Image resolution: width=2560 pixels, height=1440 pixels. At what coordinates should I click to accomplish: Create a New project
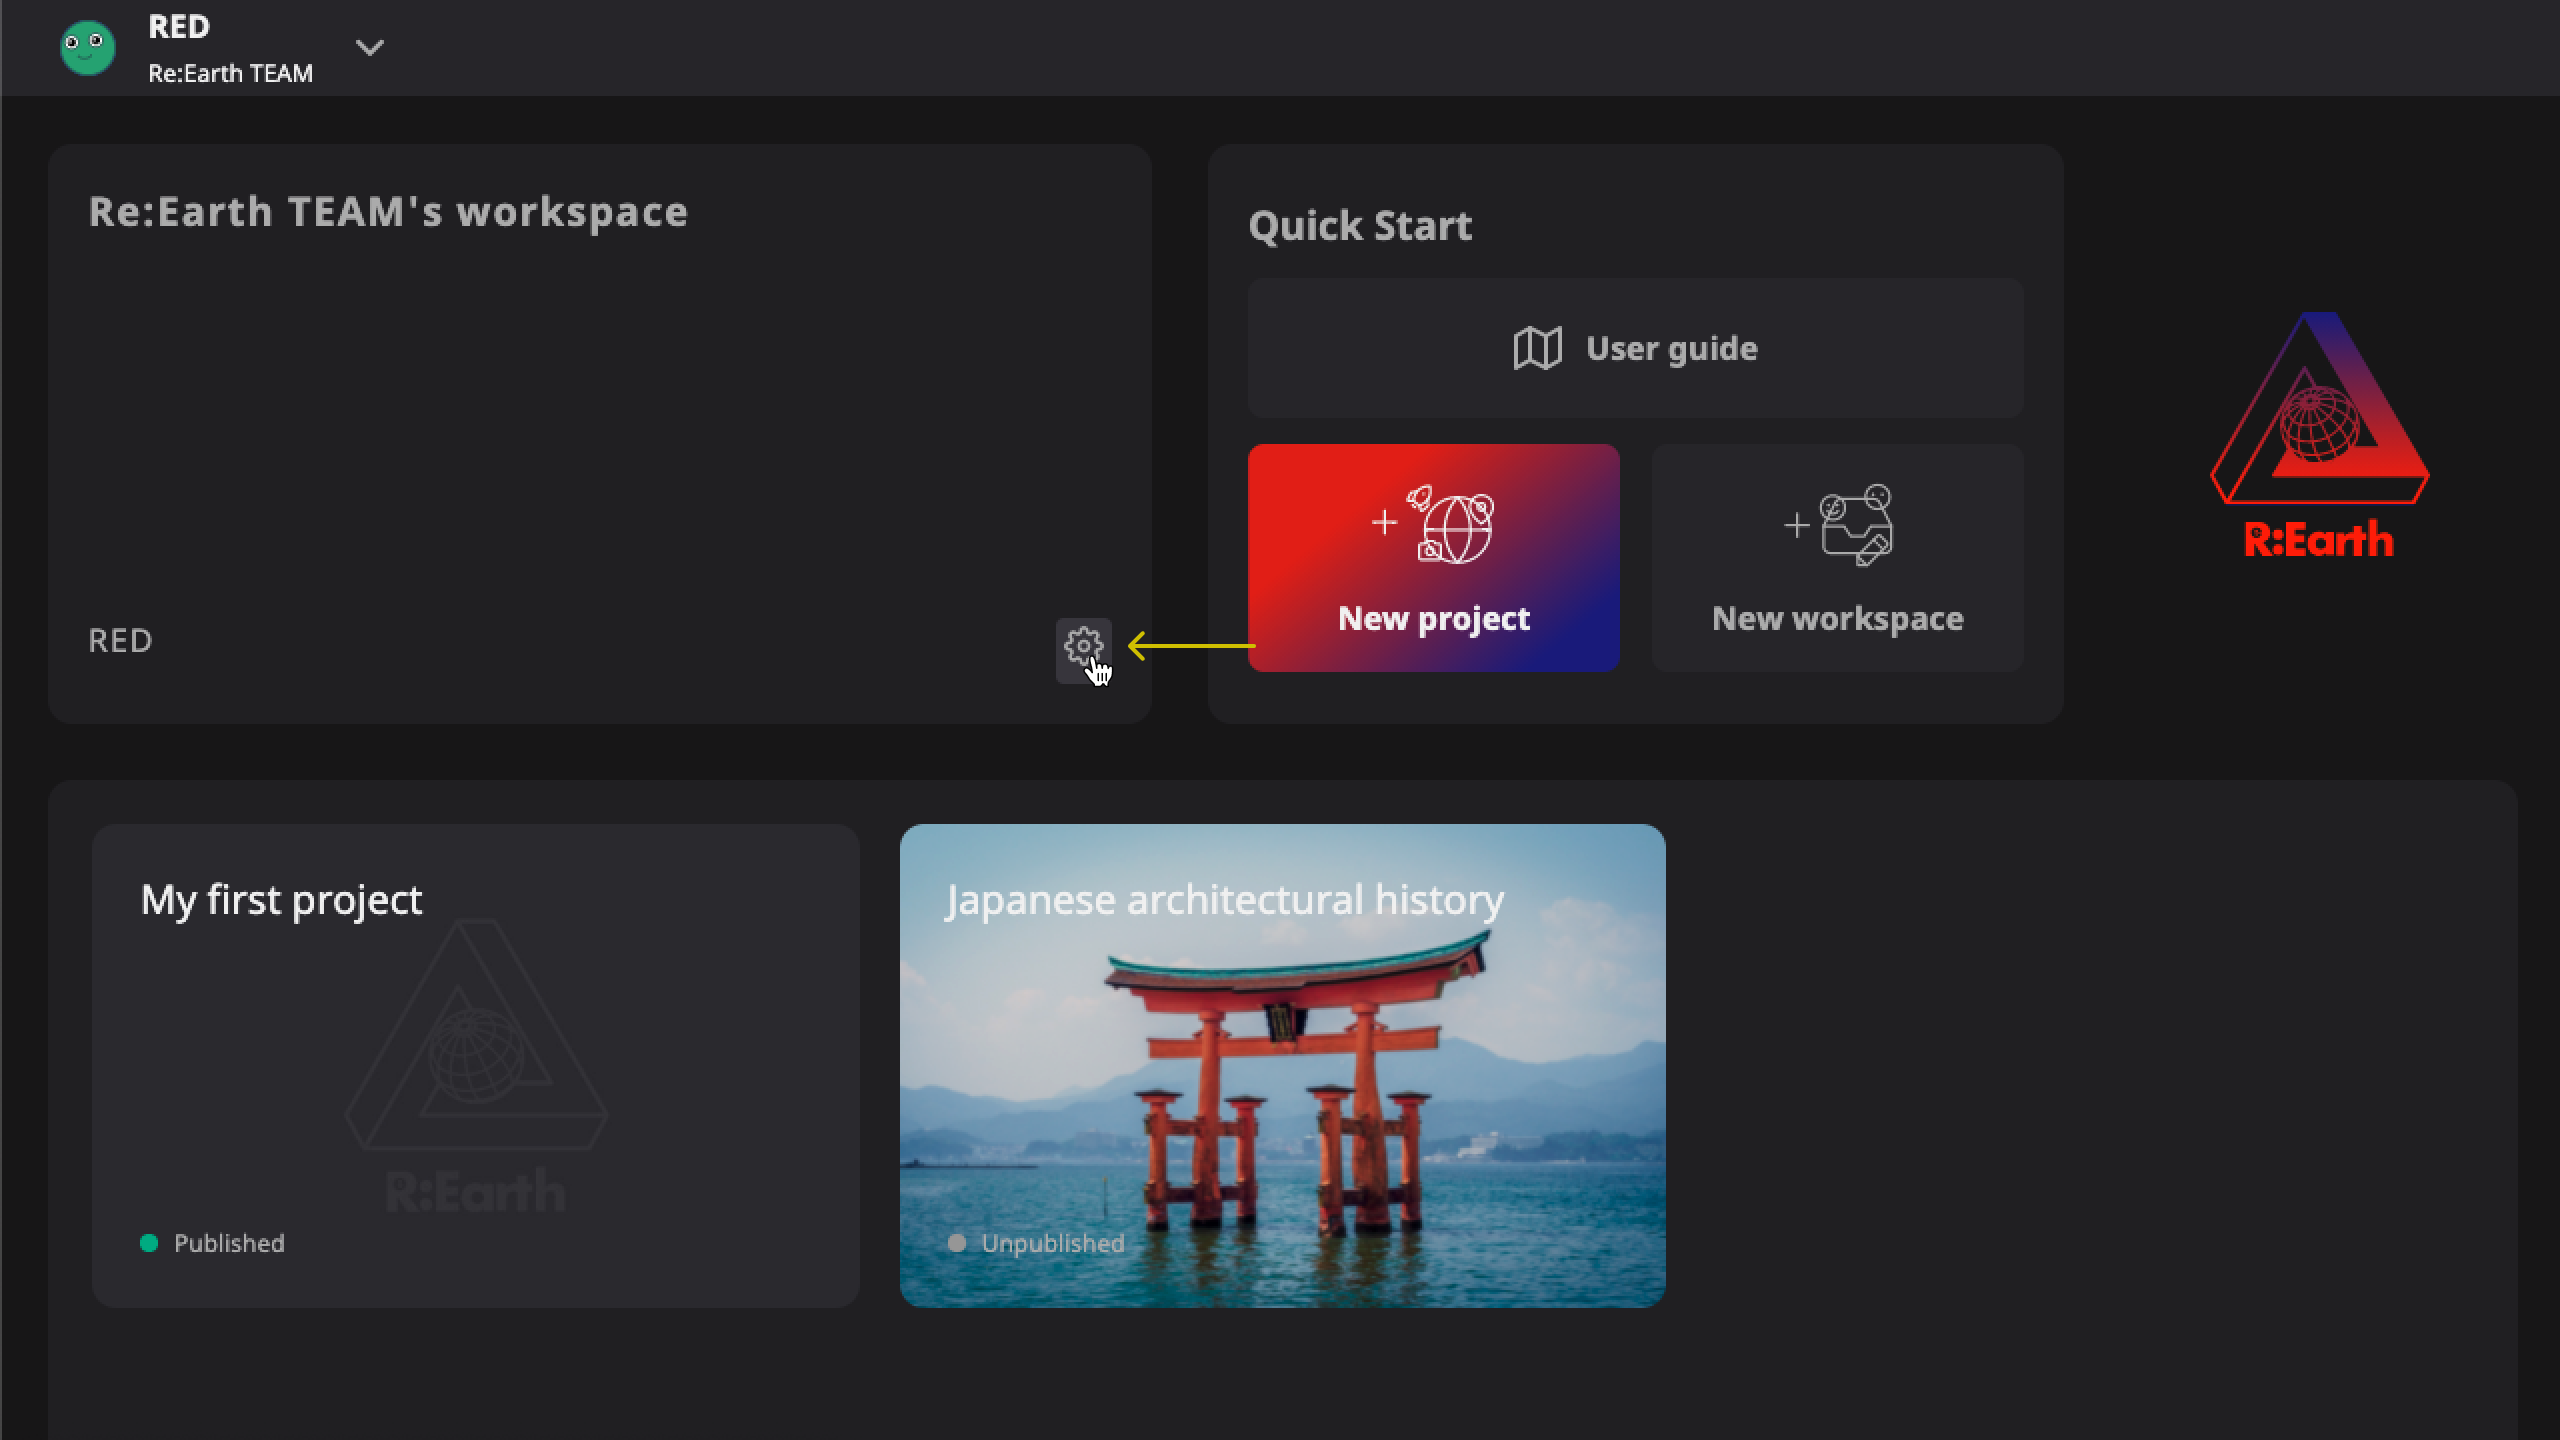coord(1433,558)
